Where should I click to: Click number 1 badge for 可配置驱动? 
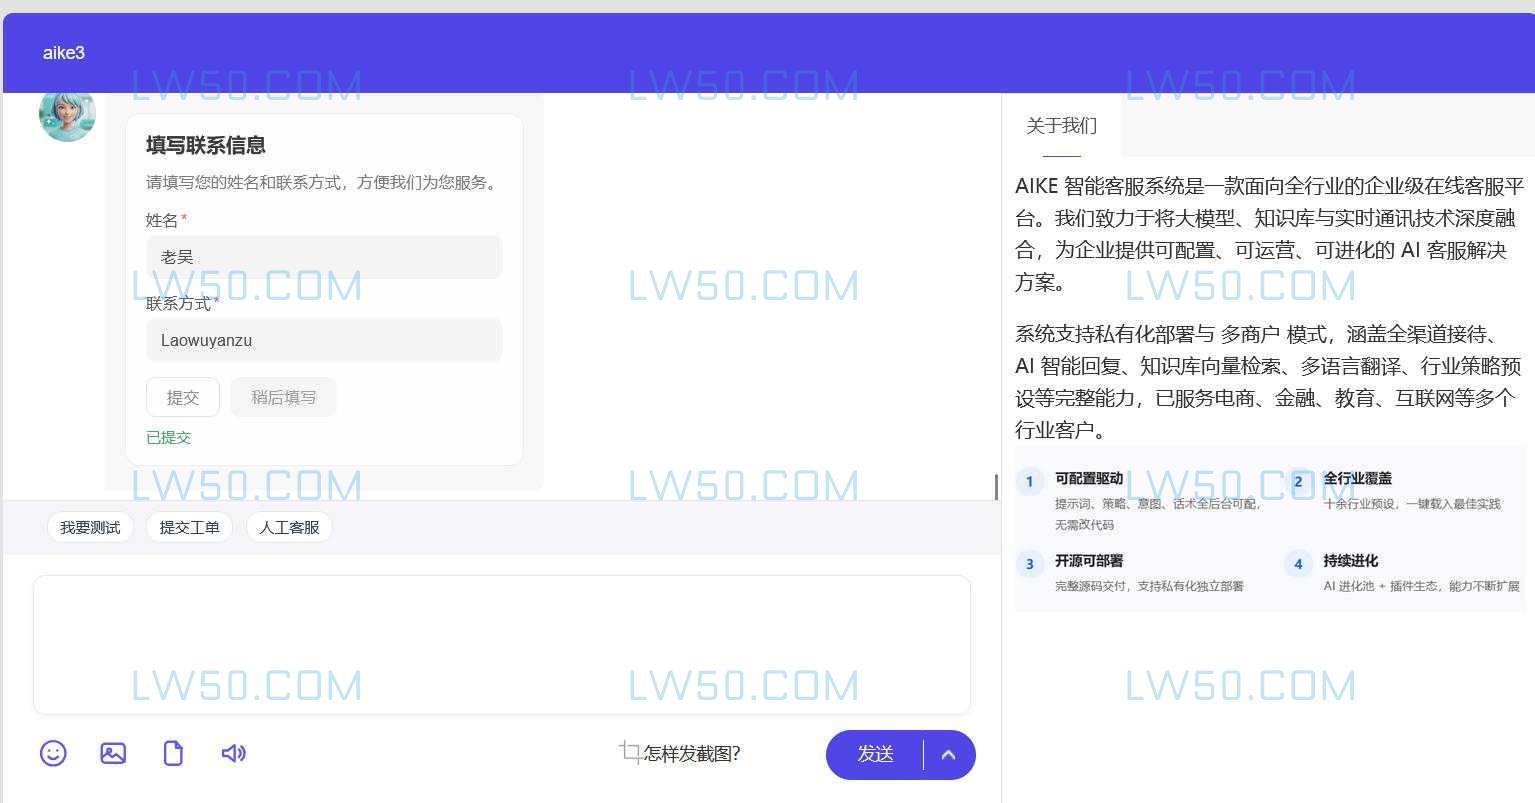pos(1030,482)
